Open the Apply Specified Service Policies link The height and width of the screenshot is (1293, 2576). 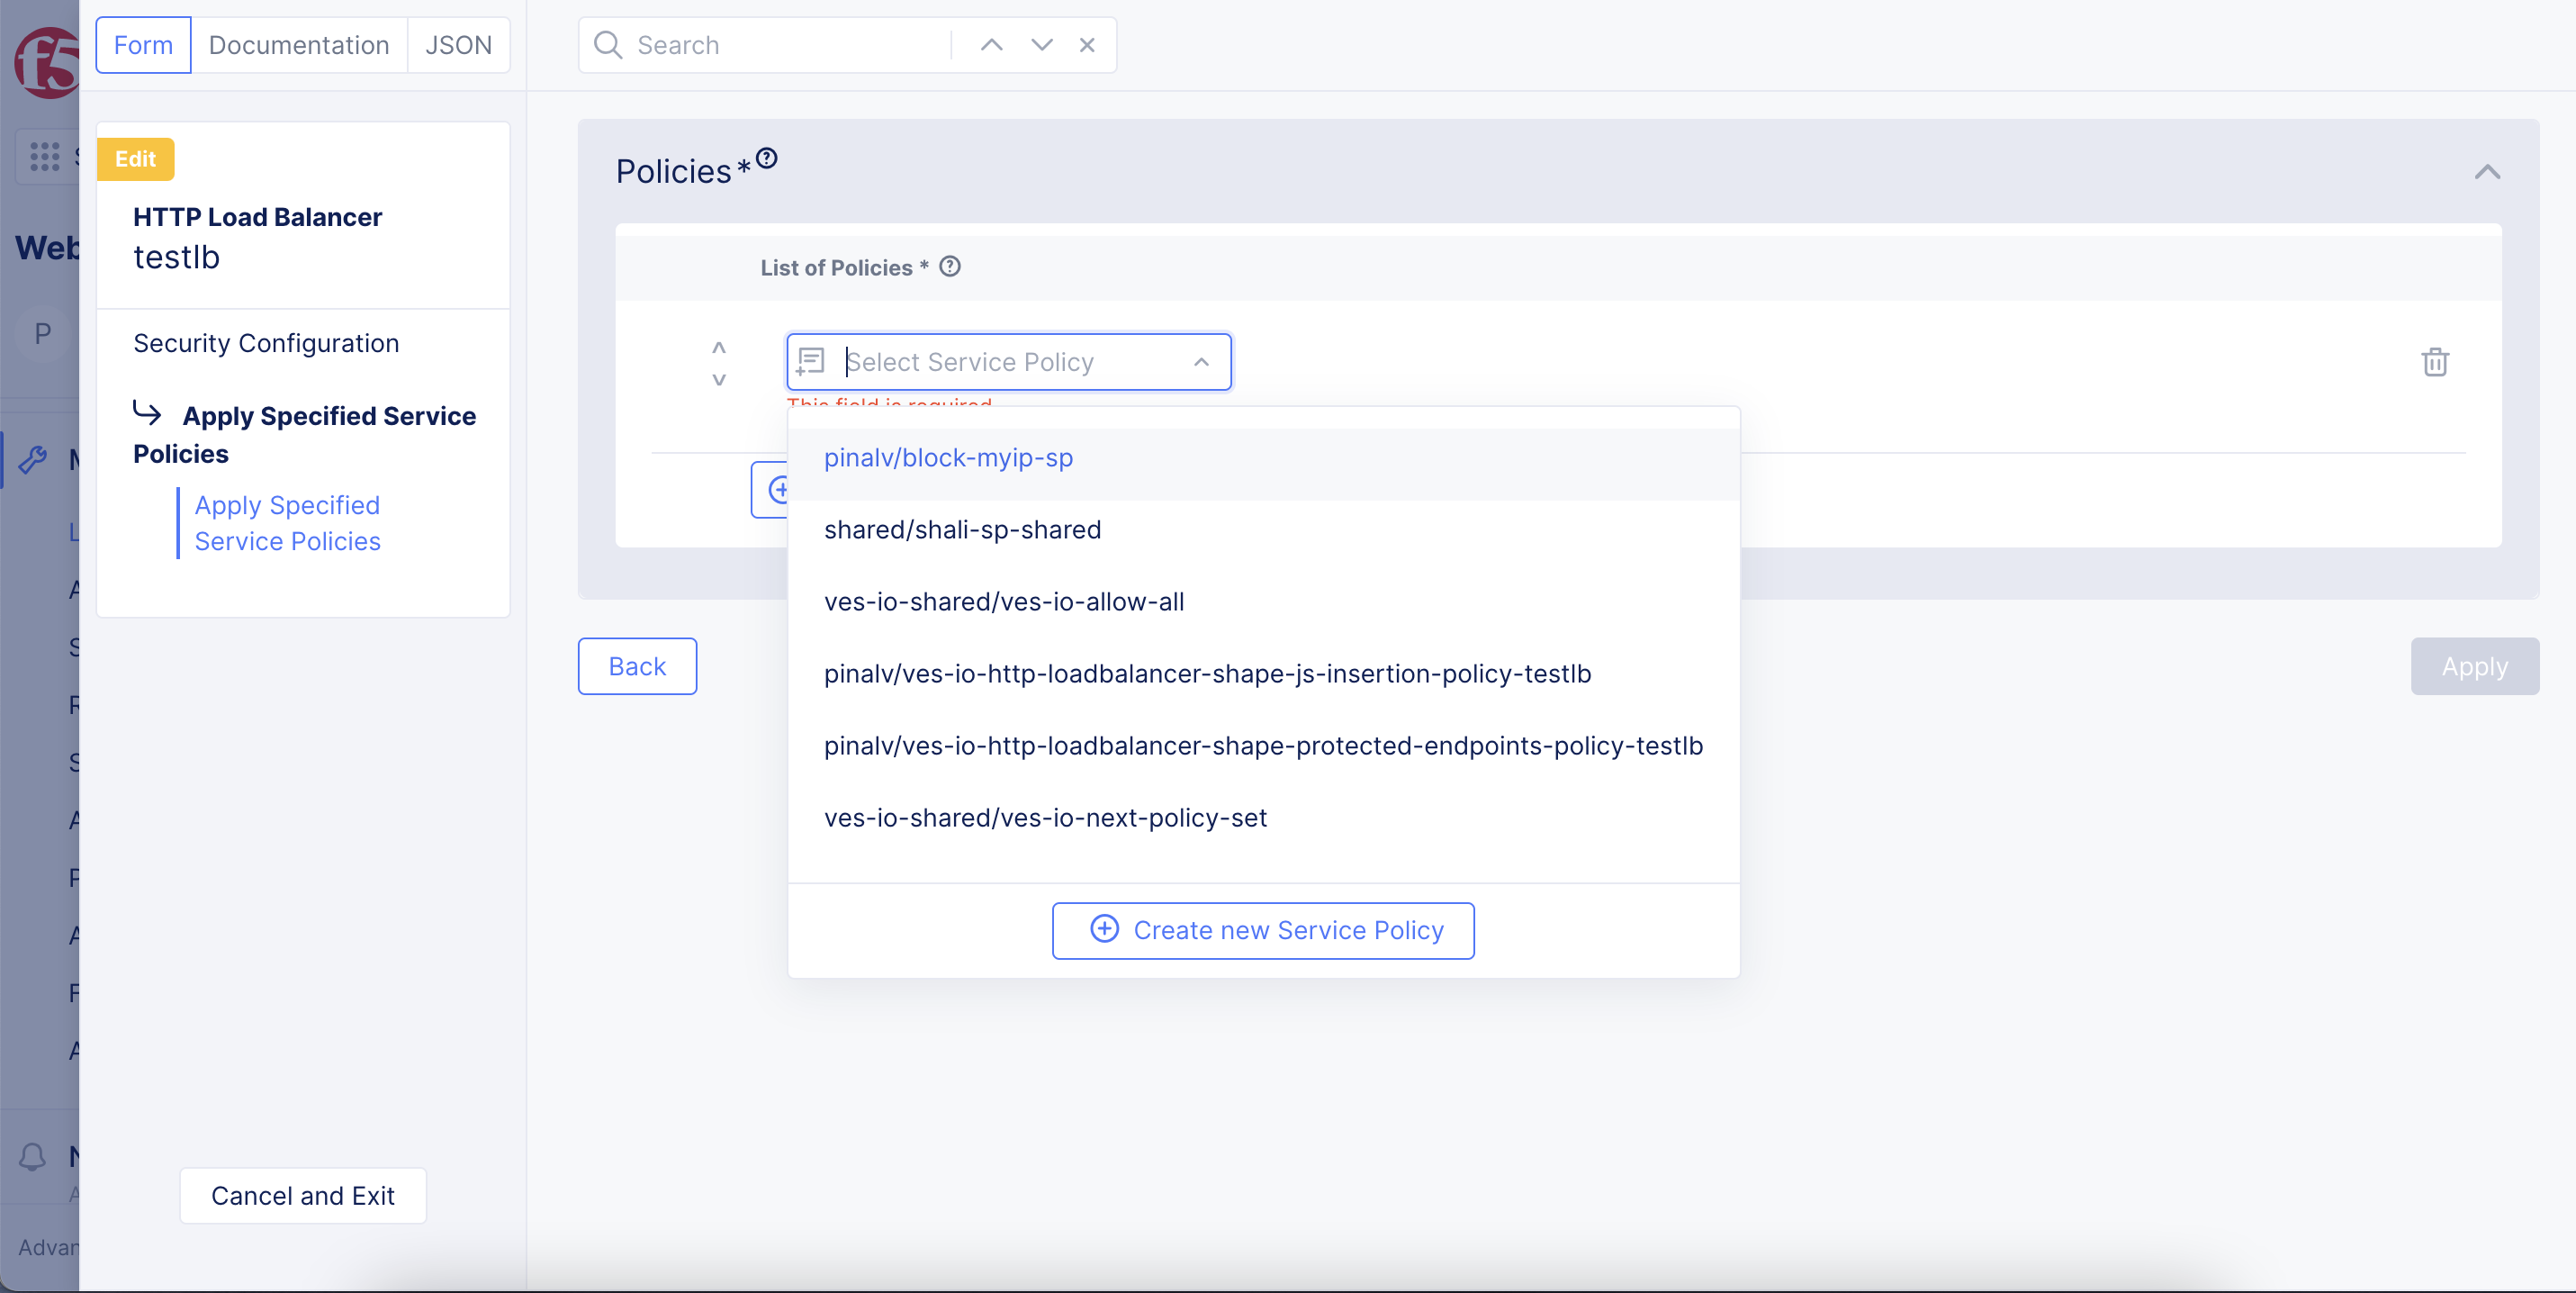(287, 523)
